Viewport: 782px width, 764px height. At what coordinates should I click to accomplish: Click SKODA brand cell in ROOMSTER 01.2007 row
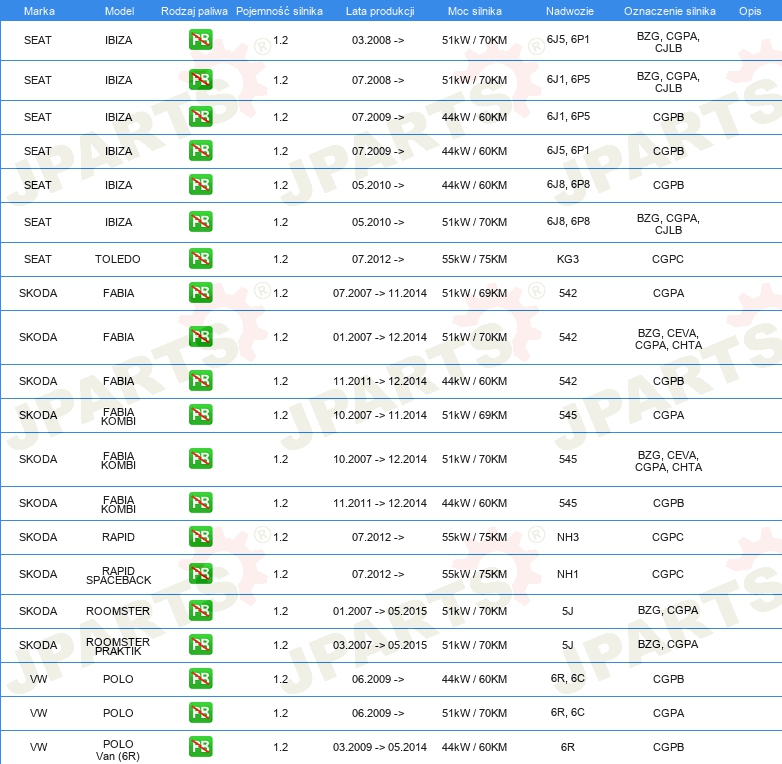point(38,611)
